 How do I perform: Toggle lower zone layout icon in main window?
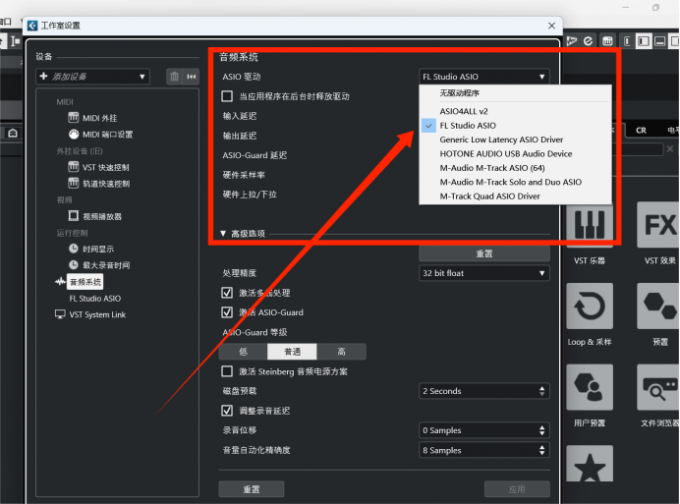pos(660,41)
